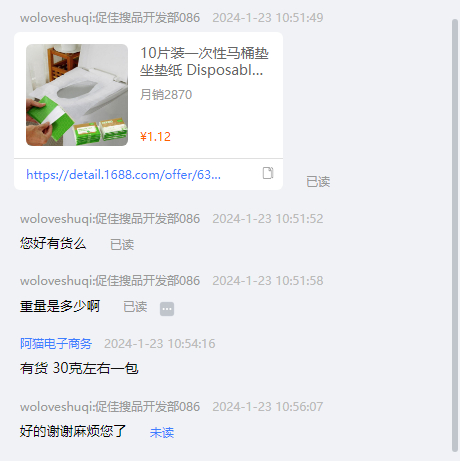Click 已读 status next to 重量是多少啊

[x=135, y=307]
